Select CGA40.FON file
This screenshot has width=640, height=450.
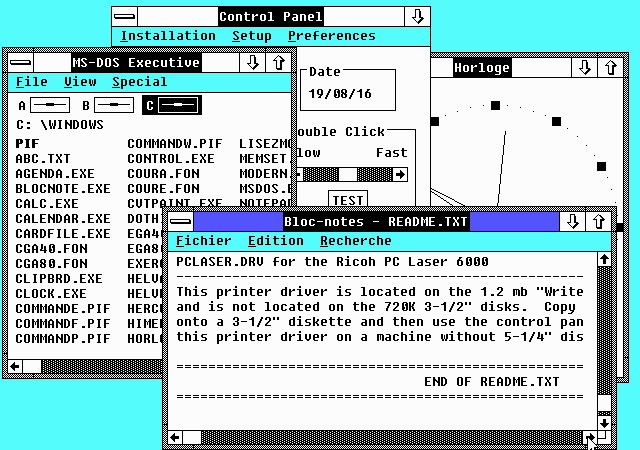click(51, 249)
